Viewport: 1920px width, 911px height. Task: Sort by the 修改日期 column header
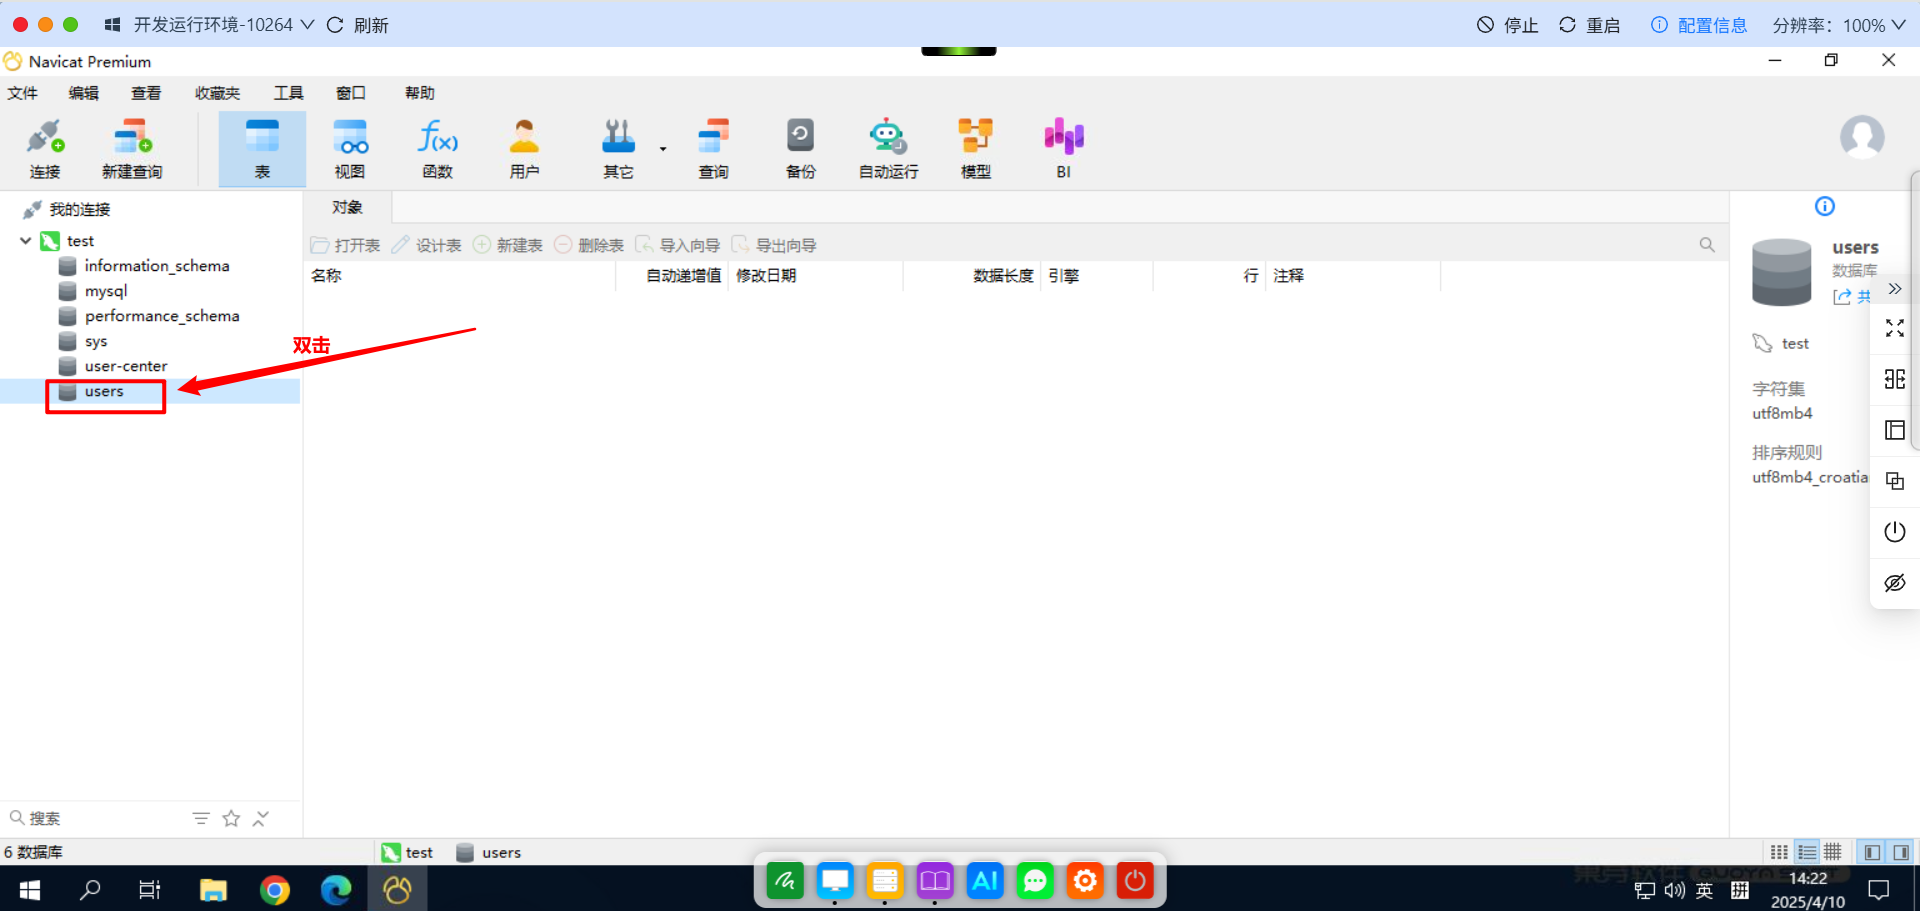(x=815, y=275)
